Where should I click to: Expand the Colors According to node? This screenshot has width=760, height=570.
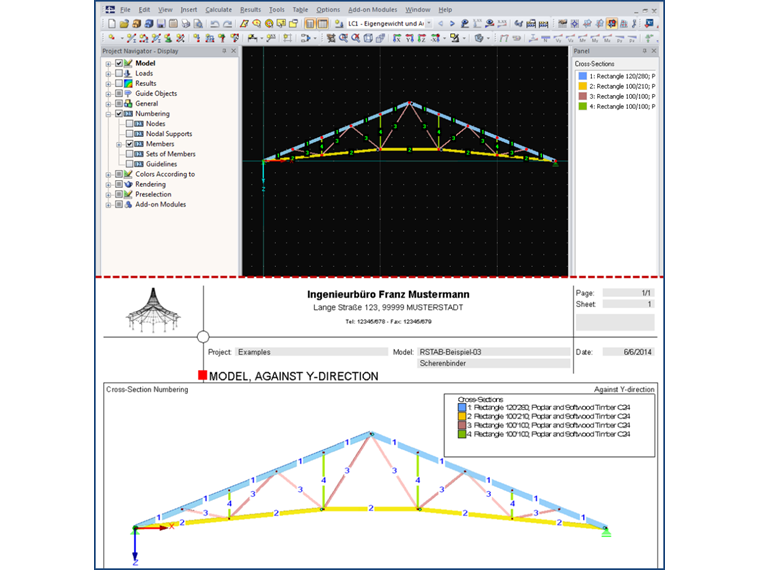pyautogui.click(x=109, y=174)
